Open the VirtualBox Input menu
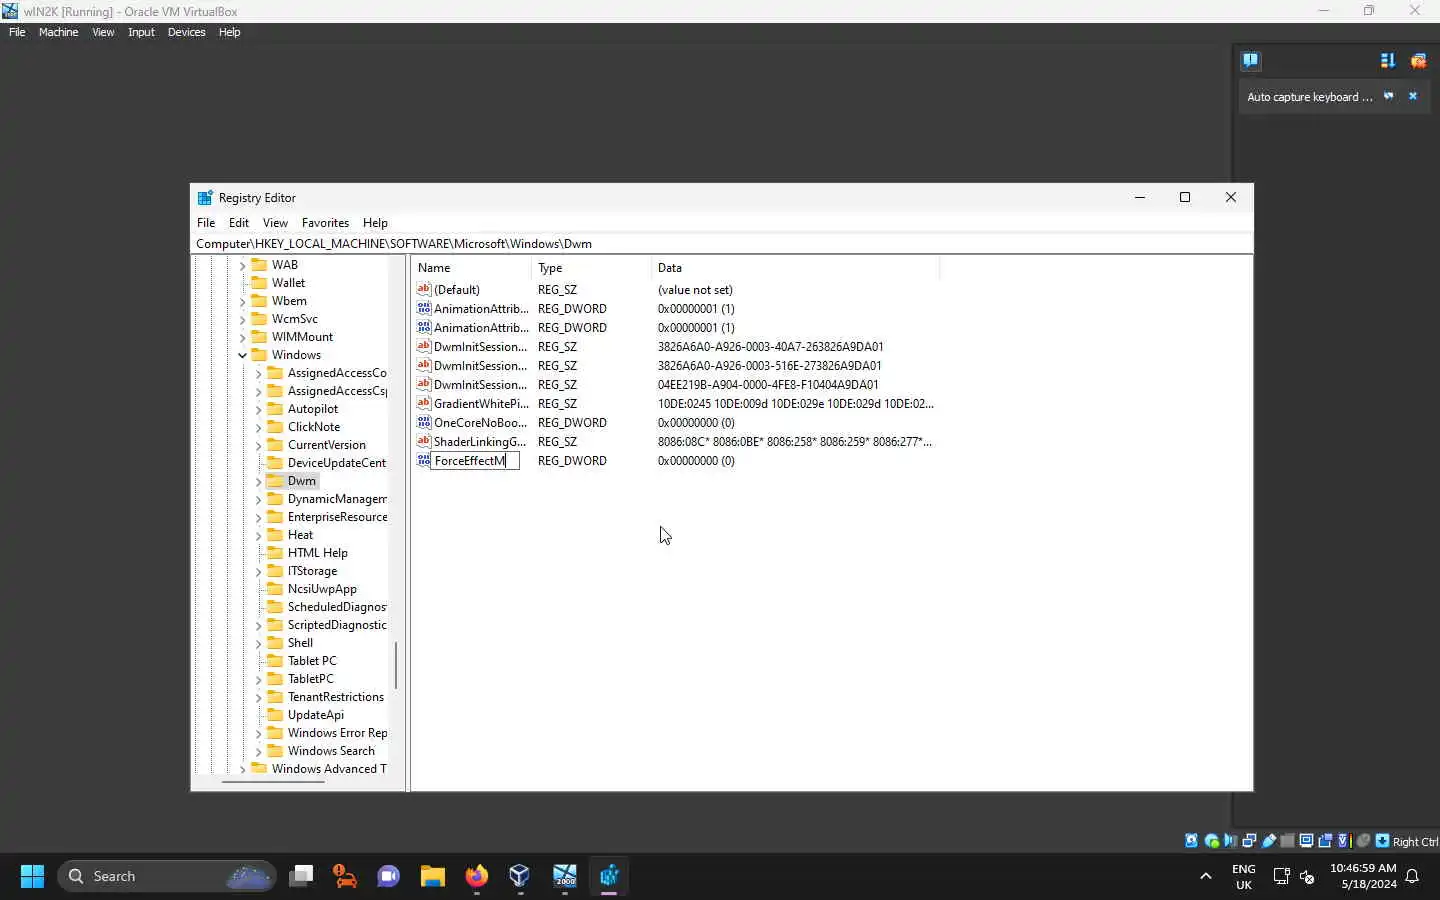 tap(141, 32)
